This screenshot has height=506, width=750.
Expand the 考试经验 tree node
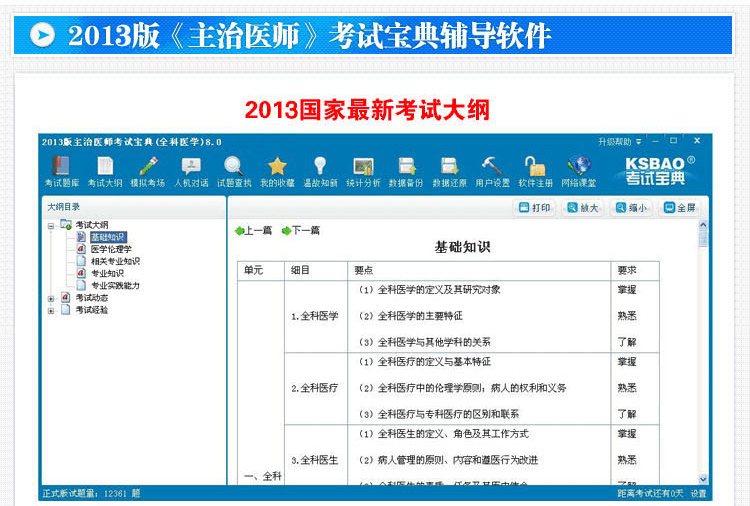click(x=51, y=311)
